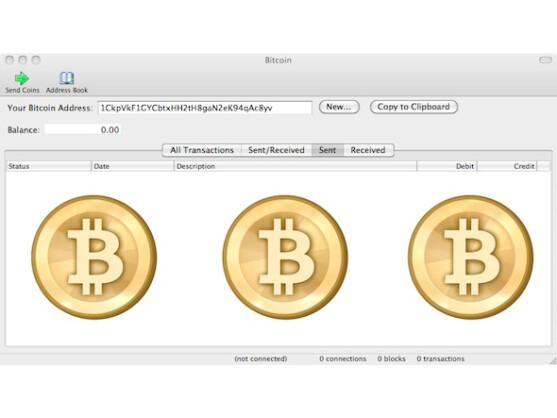The width and height of the screenshot is (557, 418).
Task: Click the toolbar toggle pill at title bar right
Action: [x=545, y=60]
